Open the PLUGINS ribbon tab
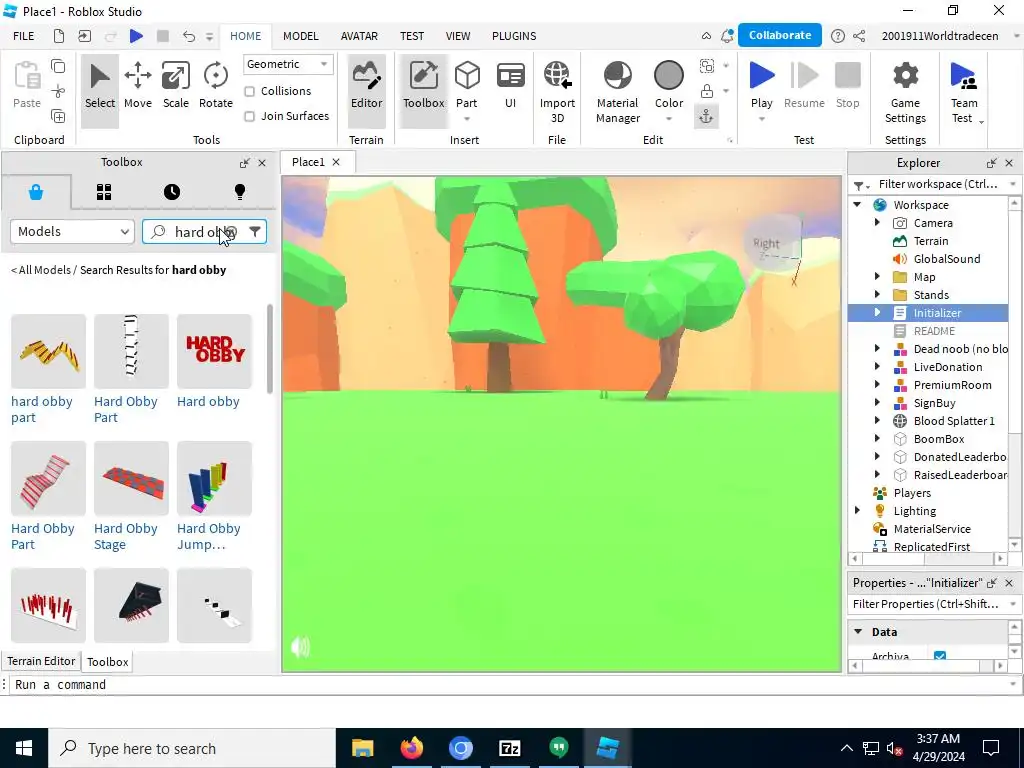1024x768 pixels. coord(514,36)
